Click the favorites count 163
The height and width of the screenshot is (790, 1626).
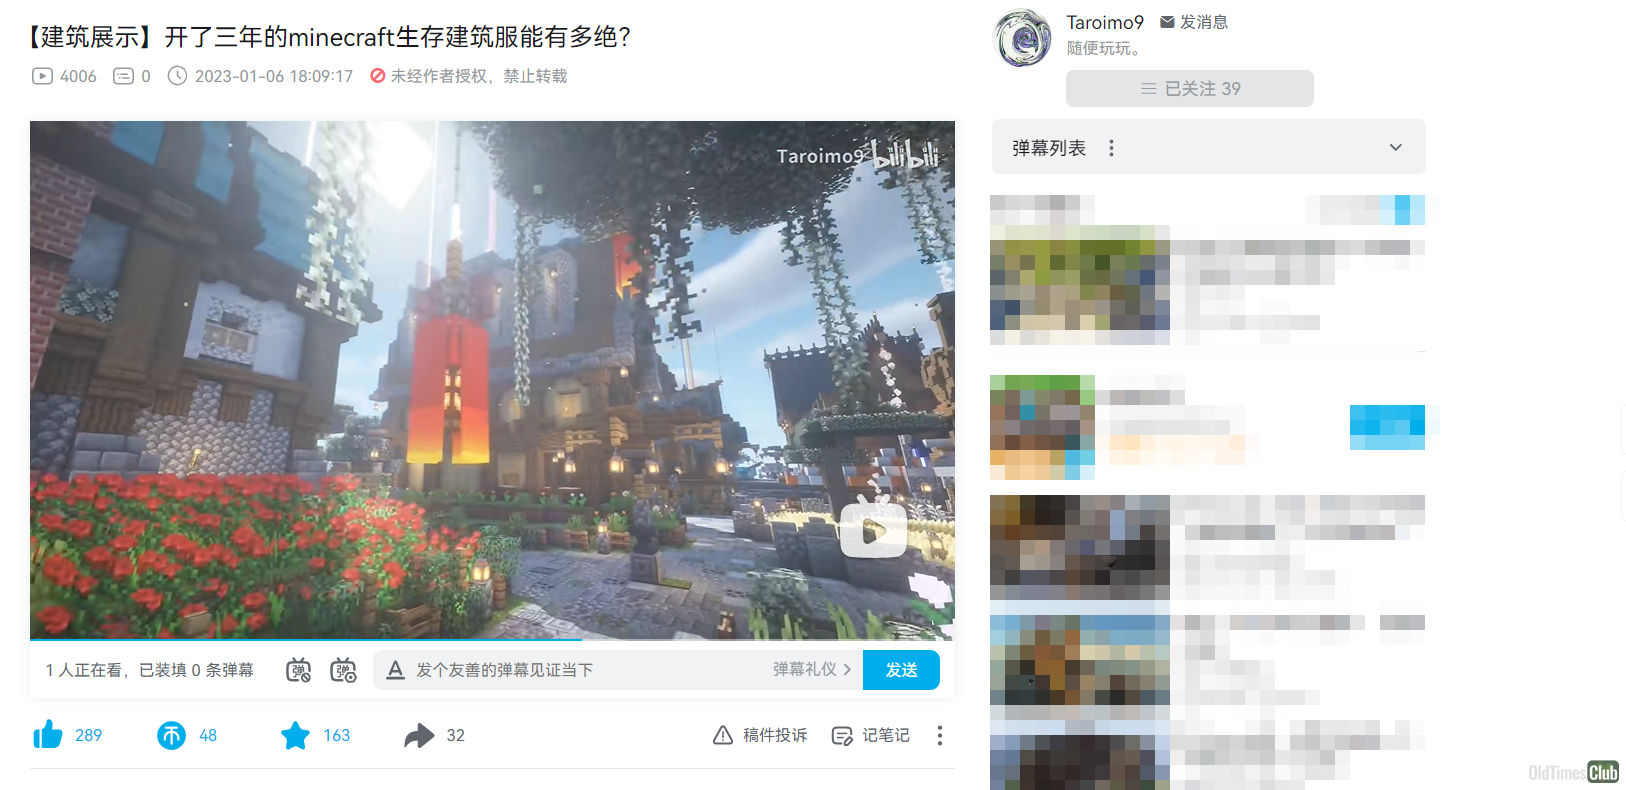click(x=336, y=736)
